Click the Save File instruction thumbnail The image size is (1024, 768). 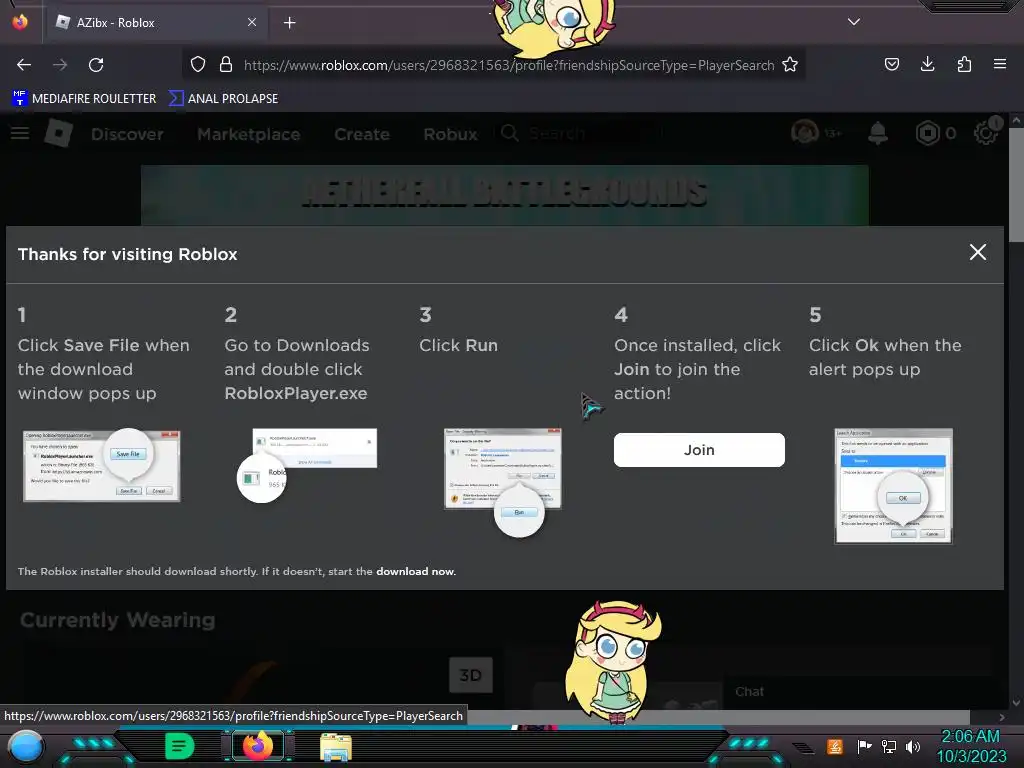(102, 465)
